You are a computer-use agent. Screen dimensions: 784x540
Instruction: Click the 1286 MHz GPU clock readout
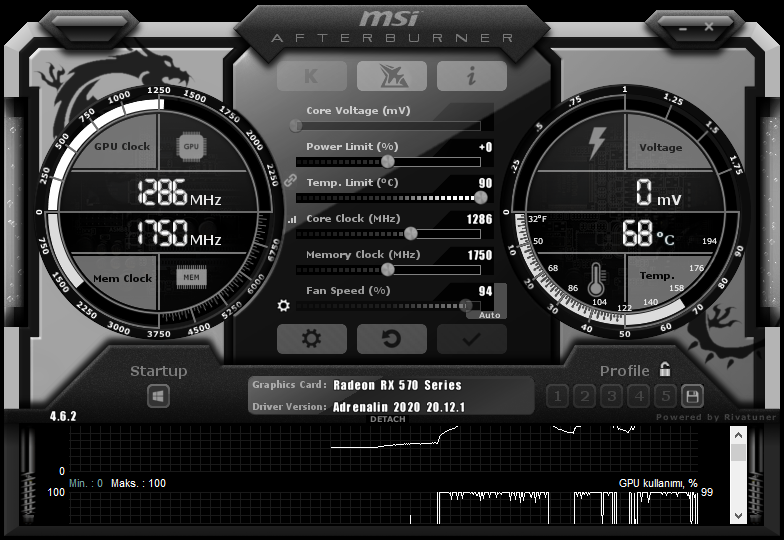point(179,193)
